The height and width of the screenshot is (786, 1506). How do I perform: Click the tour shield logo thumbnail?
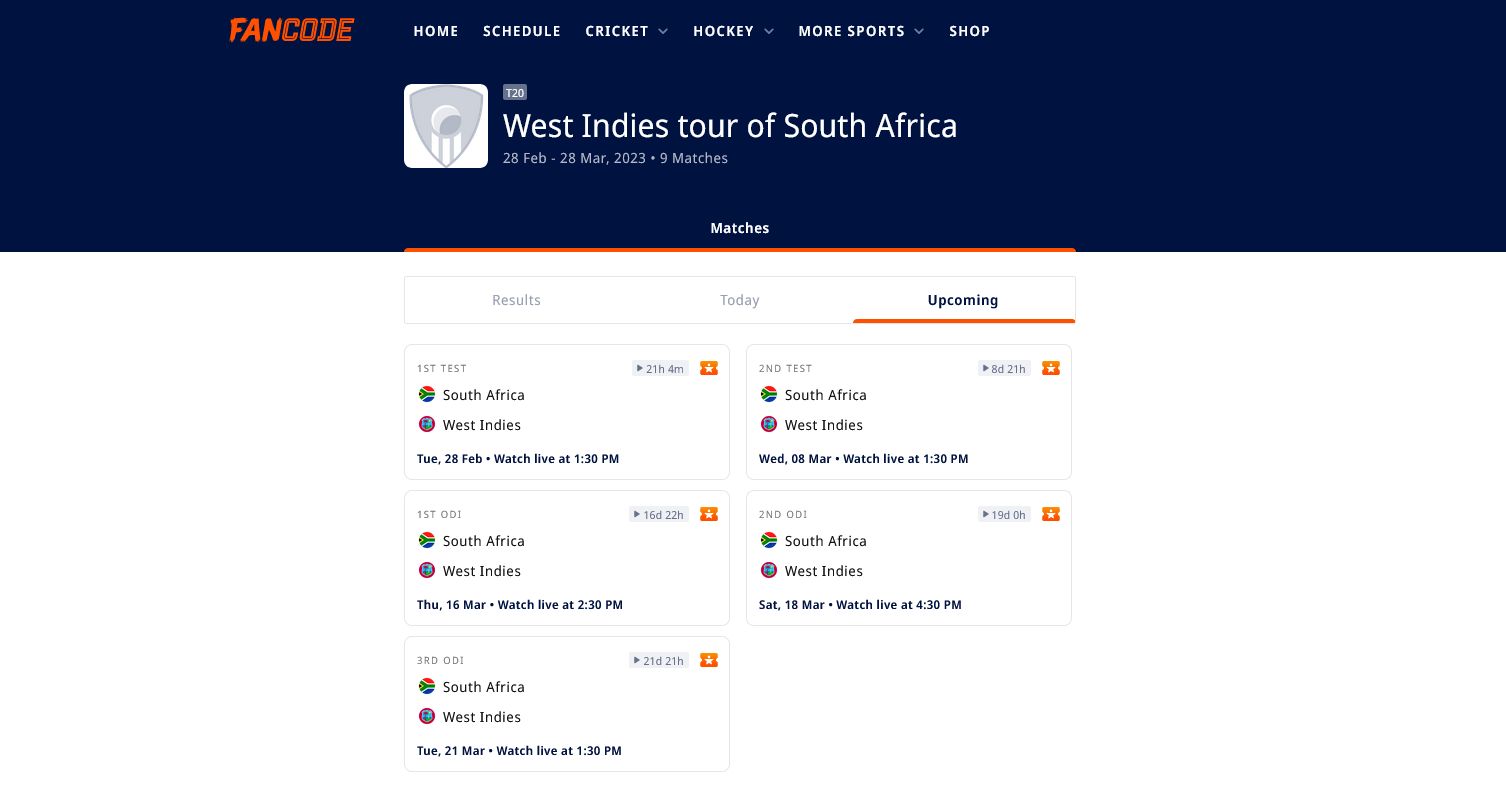446,126
